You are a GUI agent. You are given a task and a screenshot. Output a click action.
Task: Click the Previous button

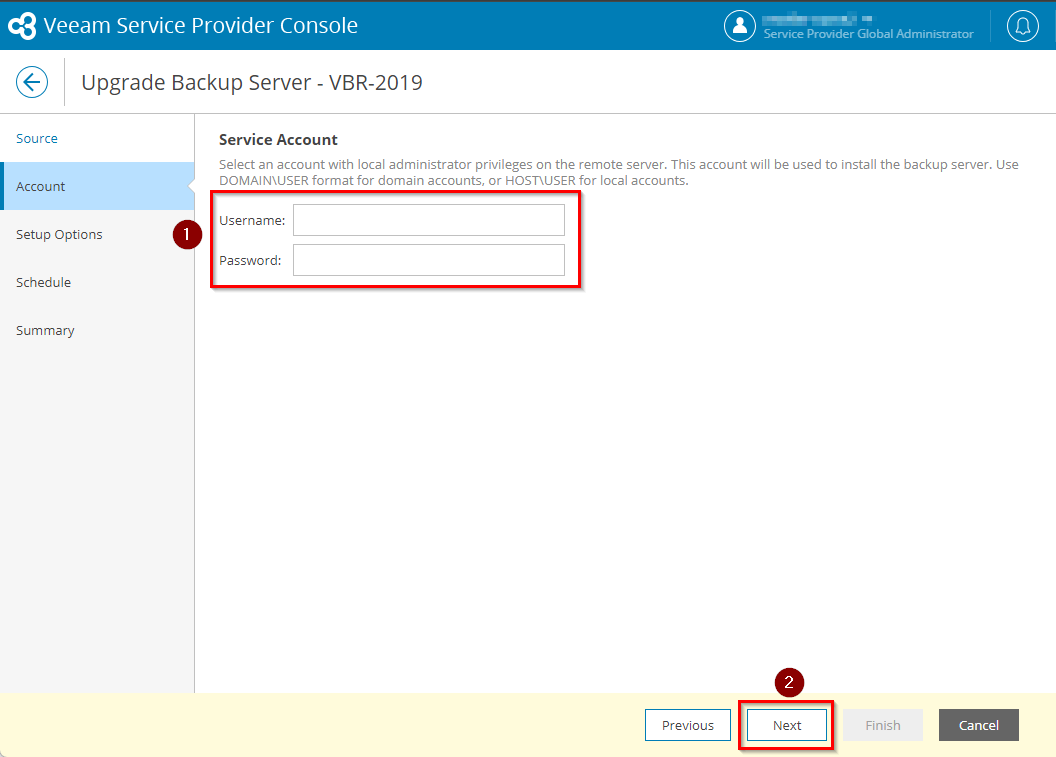tap(688, 725)
